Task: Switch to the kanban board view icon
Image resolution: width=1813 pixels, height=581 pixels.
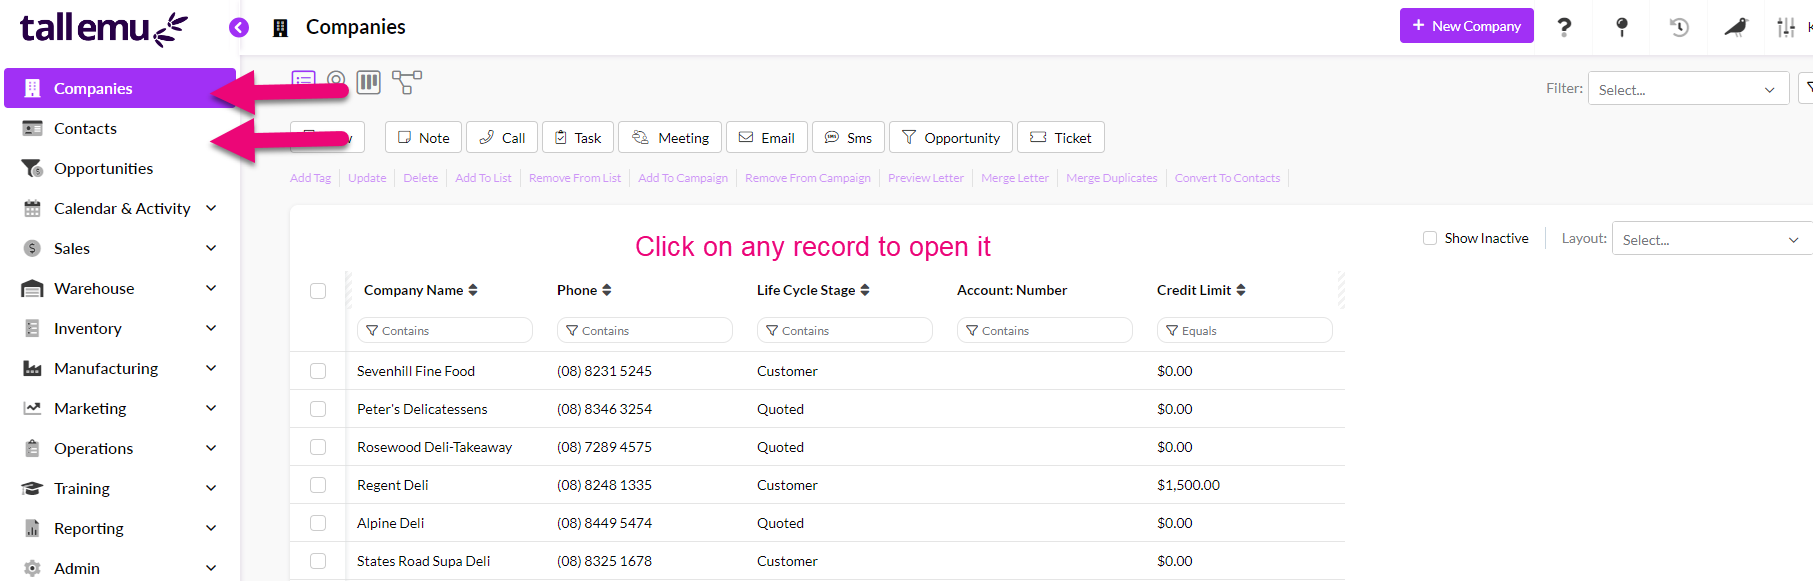Action: [x=369, y=82]
